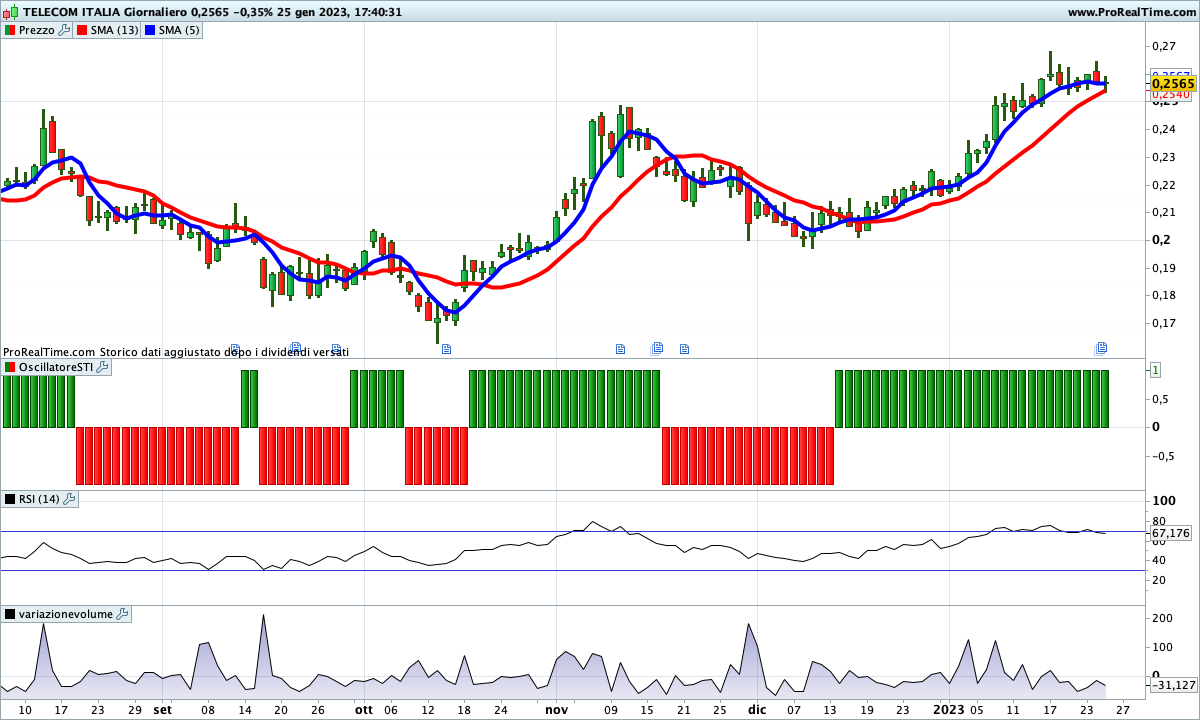1200x720 pixels.
Task: Click the 'nov' month label on time axis
Action: pos(557,710)
